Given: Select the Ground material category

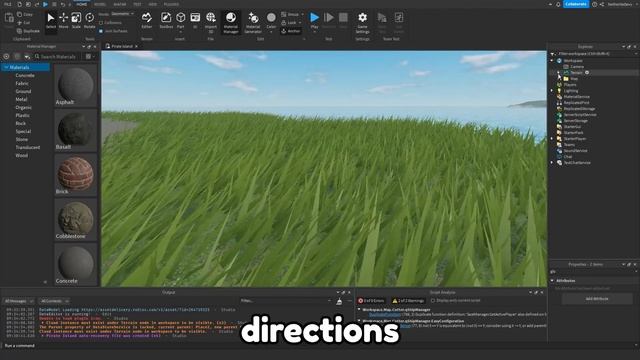Looking at the screenshot, I should coord(23,91).
